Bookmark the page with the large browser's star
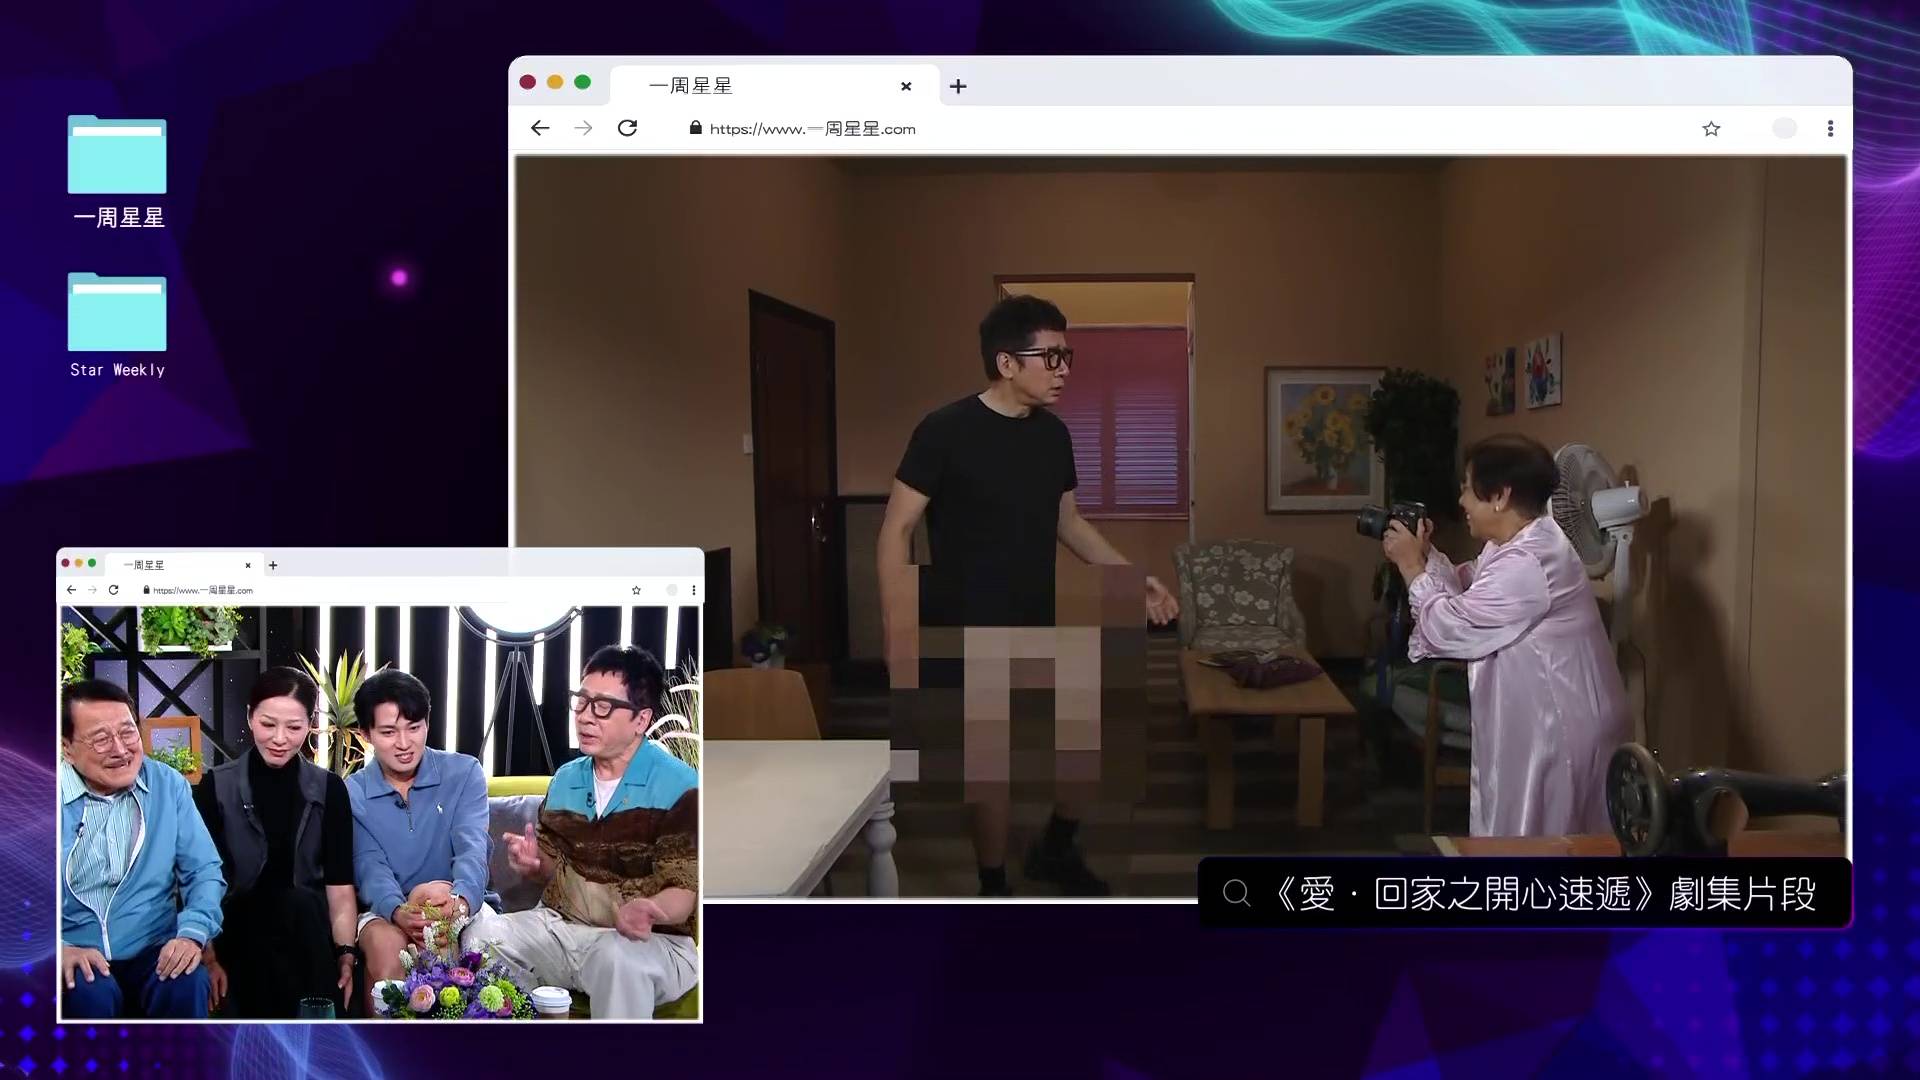Screen dimensions: 1920x1080 tap(1711, 129)
